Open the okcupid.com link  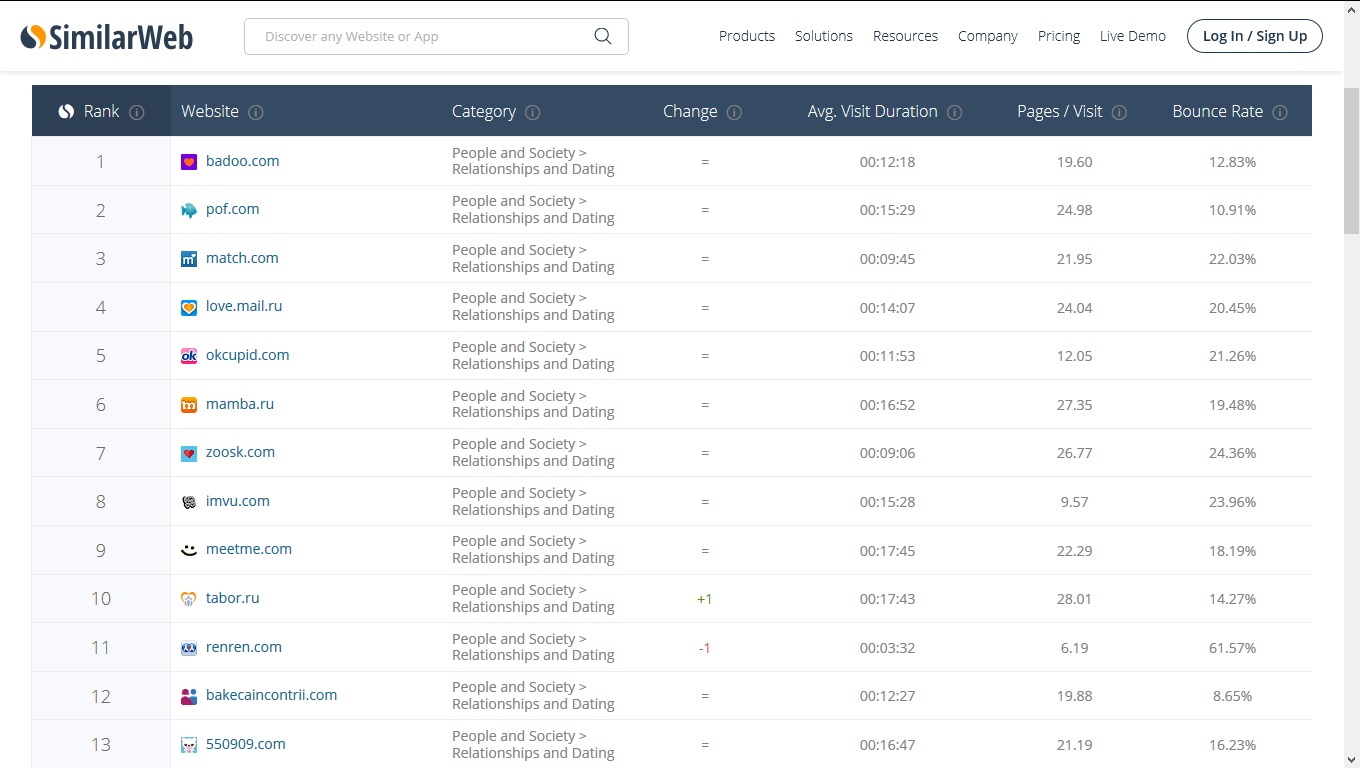[248, 355]
